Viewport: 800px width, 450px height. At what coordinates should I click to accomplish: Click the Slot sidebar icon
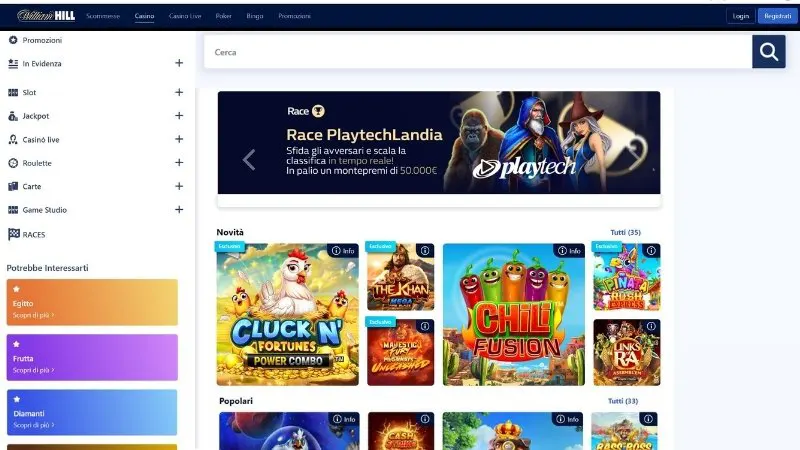pos(13,92)
